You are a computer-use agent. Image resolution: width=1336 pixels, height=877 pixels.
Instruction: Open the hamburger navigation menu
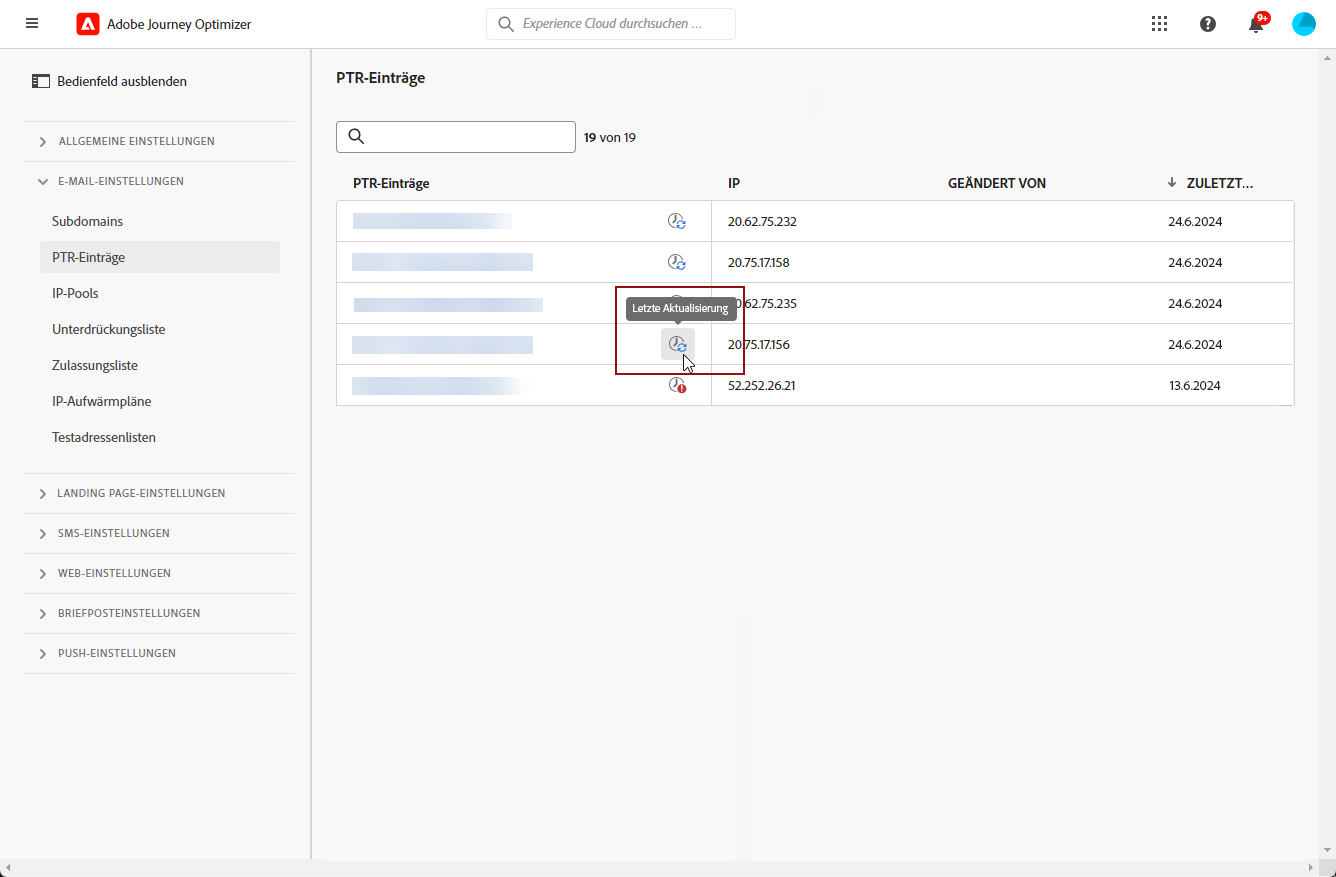(32, 23)
